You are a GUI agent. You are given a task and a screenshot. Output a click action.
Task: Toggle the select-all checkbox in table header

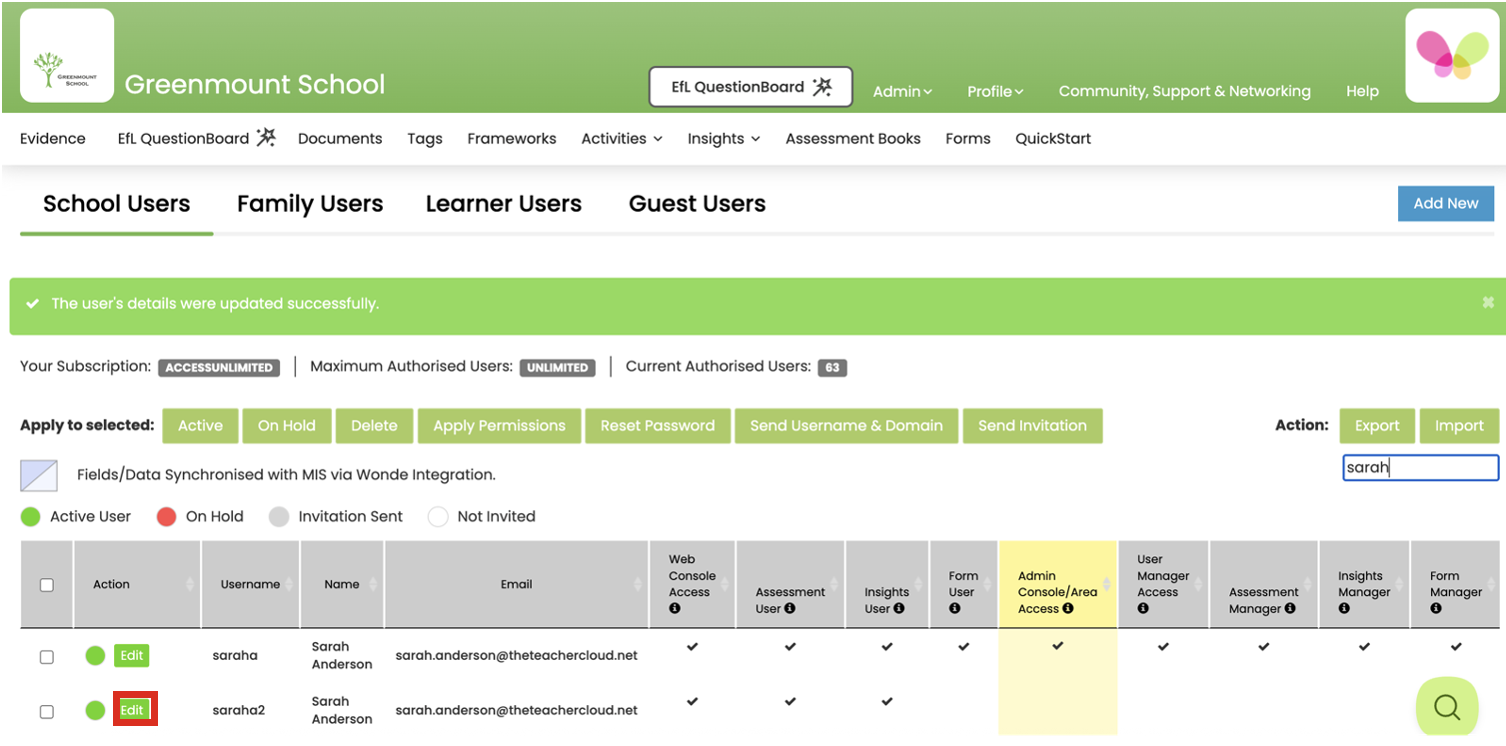point(46,584)
